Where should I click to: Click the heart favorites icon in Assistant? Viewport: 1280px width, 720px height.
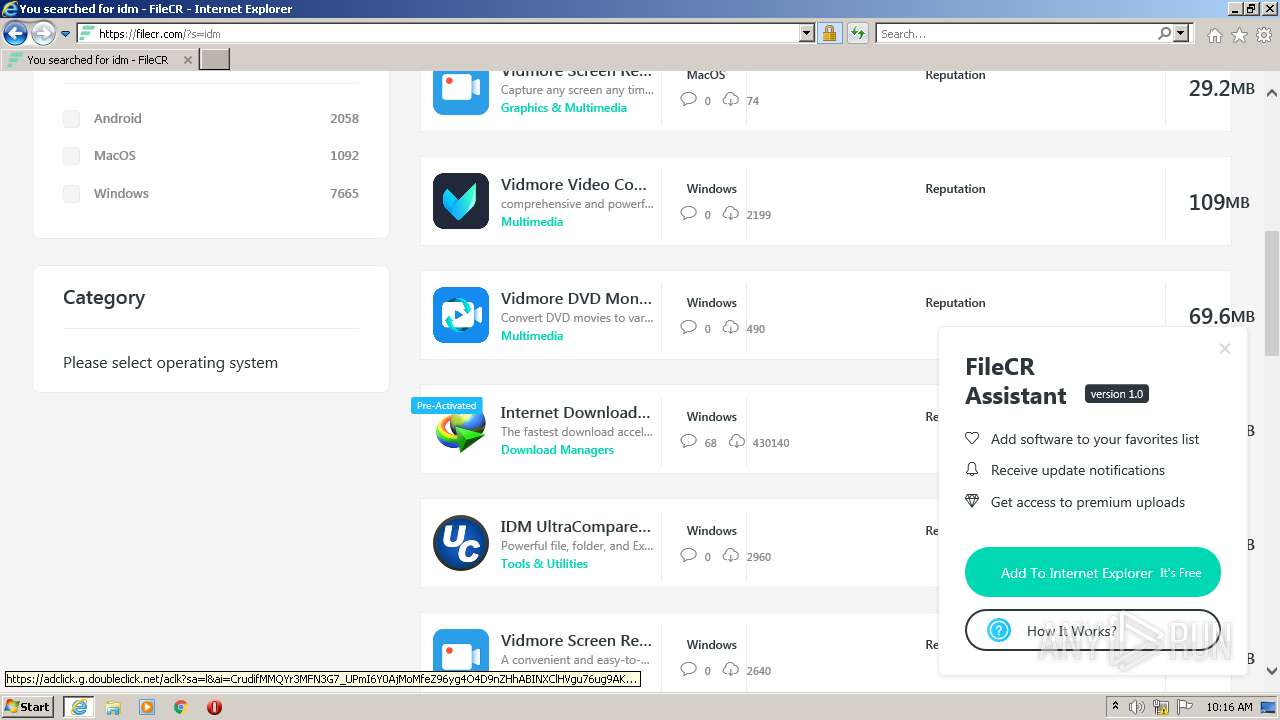click(972, 438)
